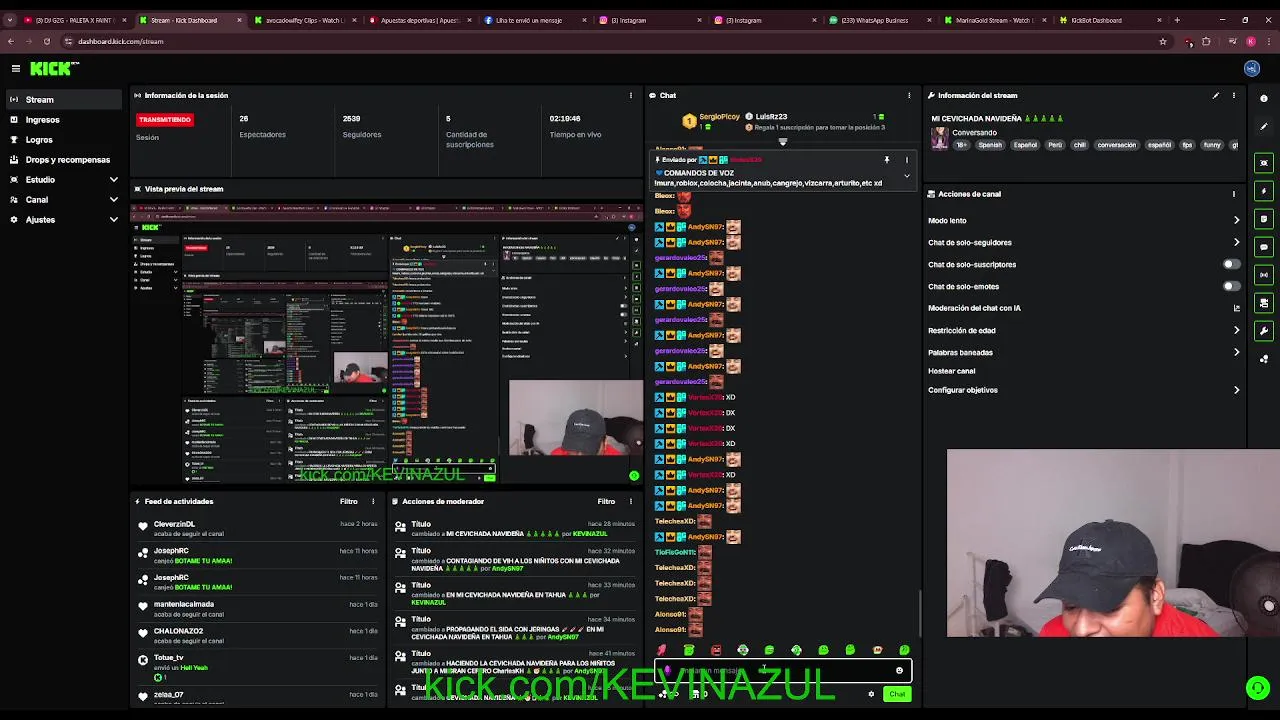Toggle the lightning bolt panel icon
The height and width of the screenshot is (720, 1280).
coord(1265,191)
